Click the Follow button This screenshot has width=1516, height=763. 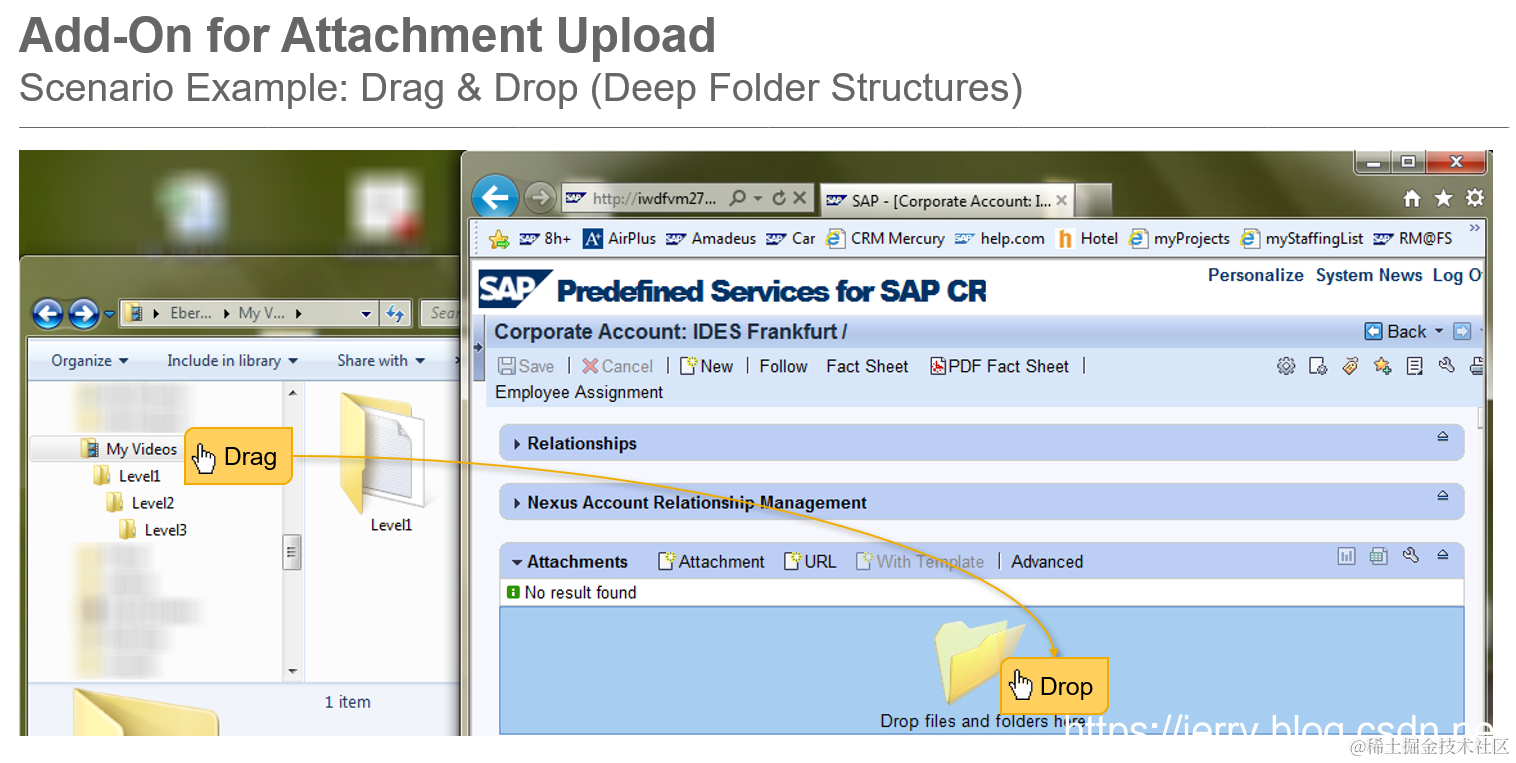pyautogui.click(x=783, y=366)
